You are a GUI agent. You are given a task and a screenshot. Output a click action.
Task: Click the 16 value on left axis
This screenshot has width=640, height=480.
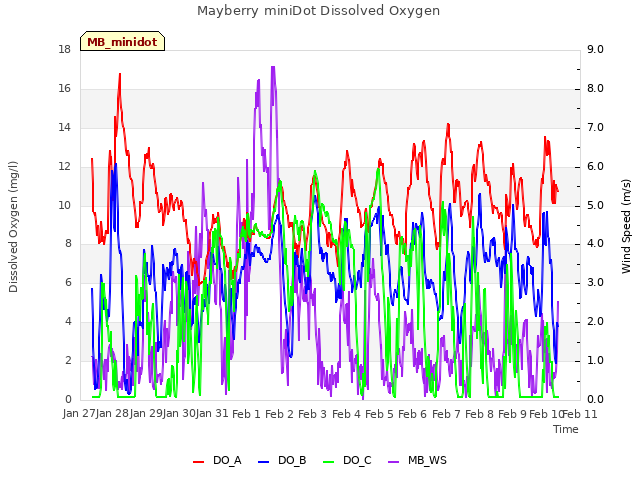[64, 88]
